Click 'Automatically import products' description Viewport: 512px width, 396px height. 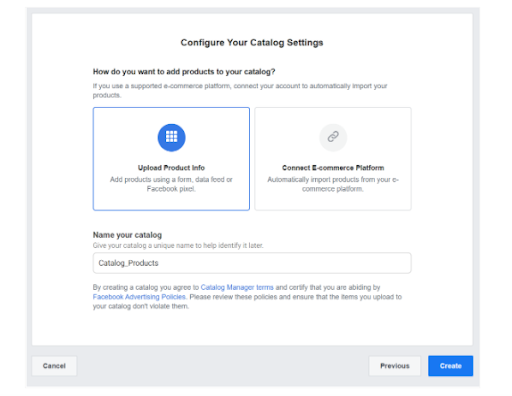pos(333,184)
